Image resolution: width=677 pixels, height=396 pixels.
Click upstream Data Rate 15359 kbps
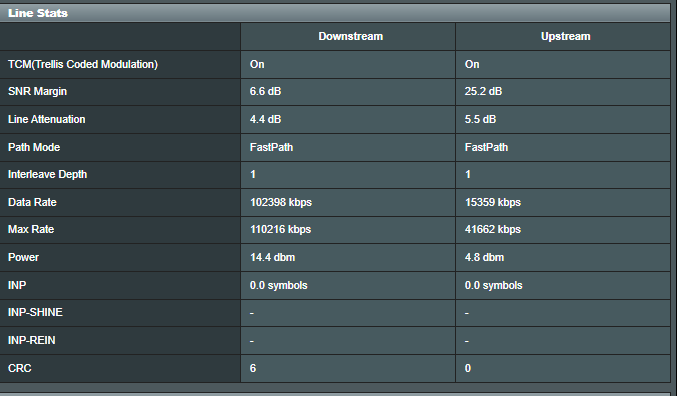pyautogui.click(x=493, y=202)
